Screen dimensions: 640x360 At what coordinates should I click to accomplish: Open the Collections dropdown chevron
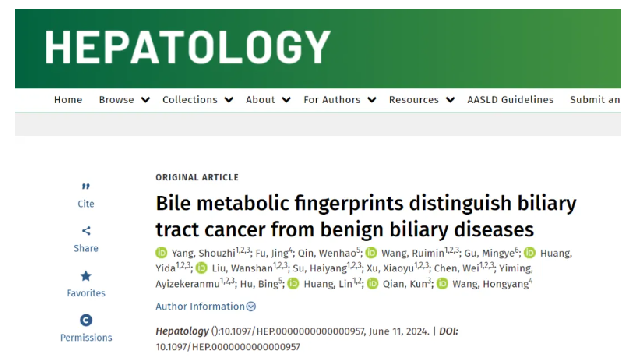tap(229, 100)
